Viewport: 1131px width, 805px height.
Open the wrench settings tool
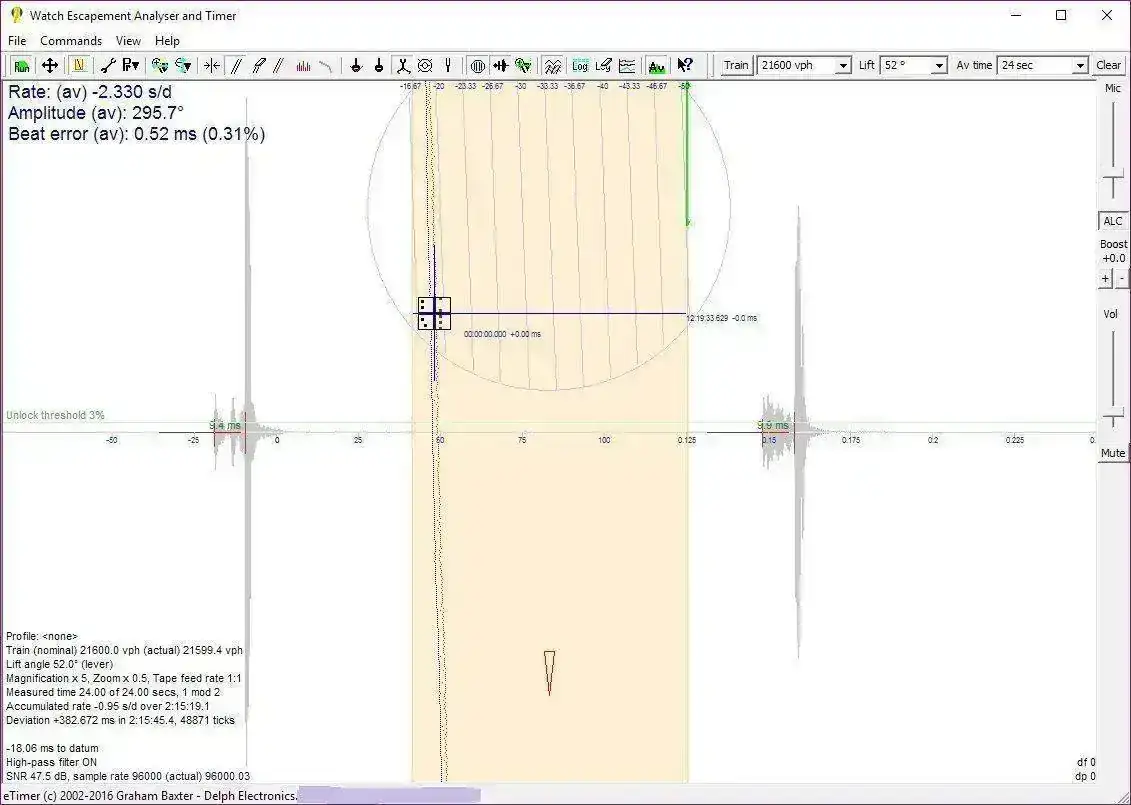pyautogui.click(x=108, y=65)
